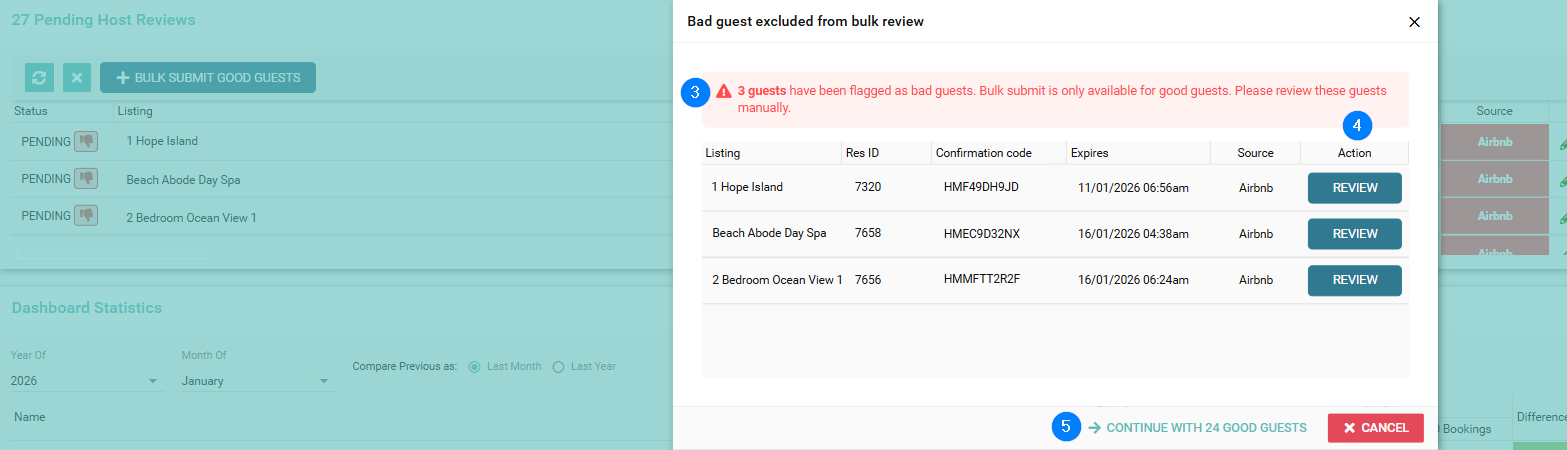The image size is (1567, 450).
Task: Select the Last Year radio button
Action: 559,366
